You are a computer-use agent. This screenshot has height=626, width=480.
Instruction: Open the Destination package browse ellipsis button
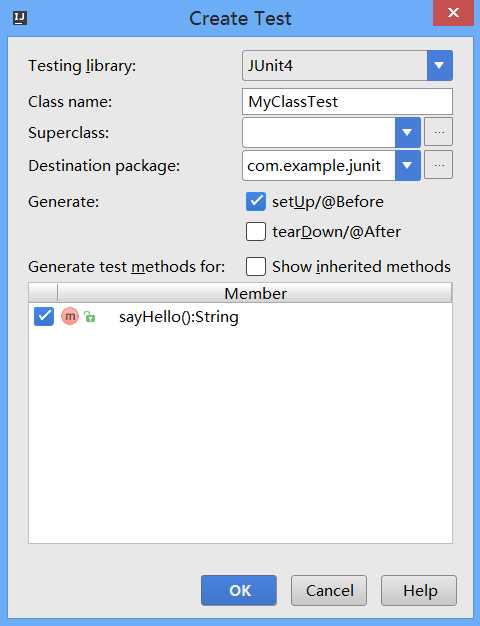pos(438,165)
